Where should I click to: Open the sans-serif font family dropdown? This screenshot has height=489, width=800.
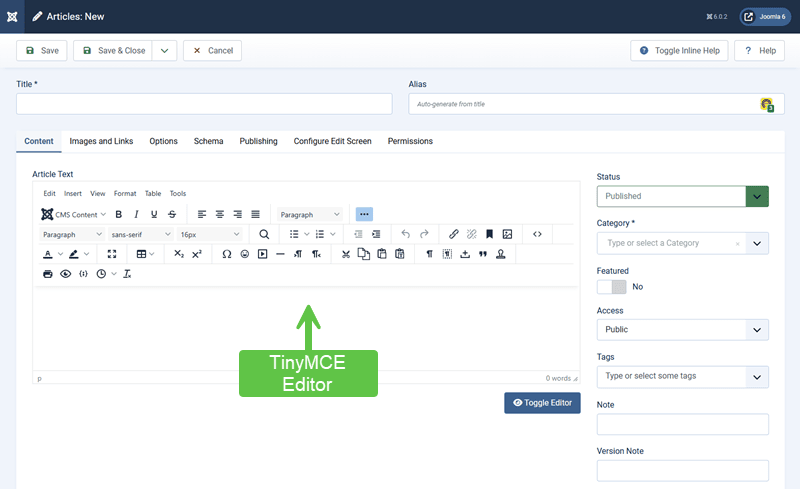click(141, 234)
